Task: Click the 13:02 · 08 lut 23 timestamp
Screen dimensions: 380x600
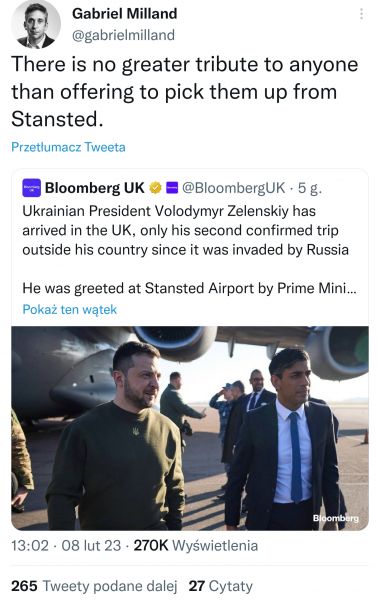Action: pos(66,545)
